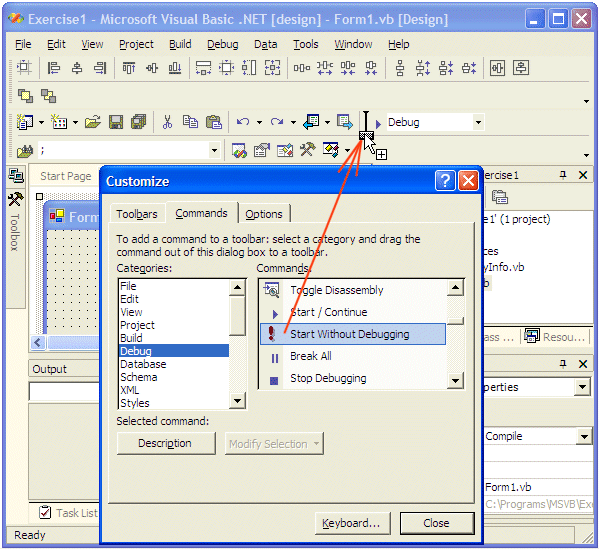
Task: Switch to the Options tab
Action: pos(264,214)
